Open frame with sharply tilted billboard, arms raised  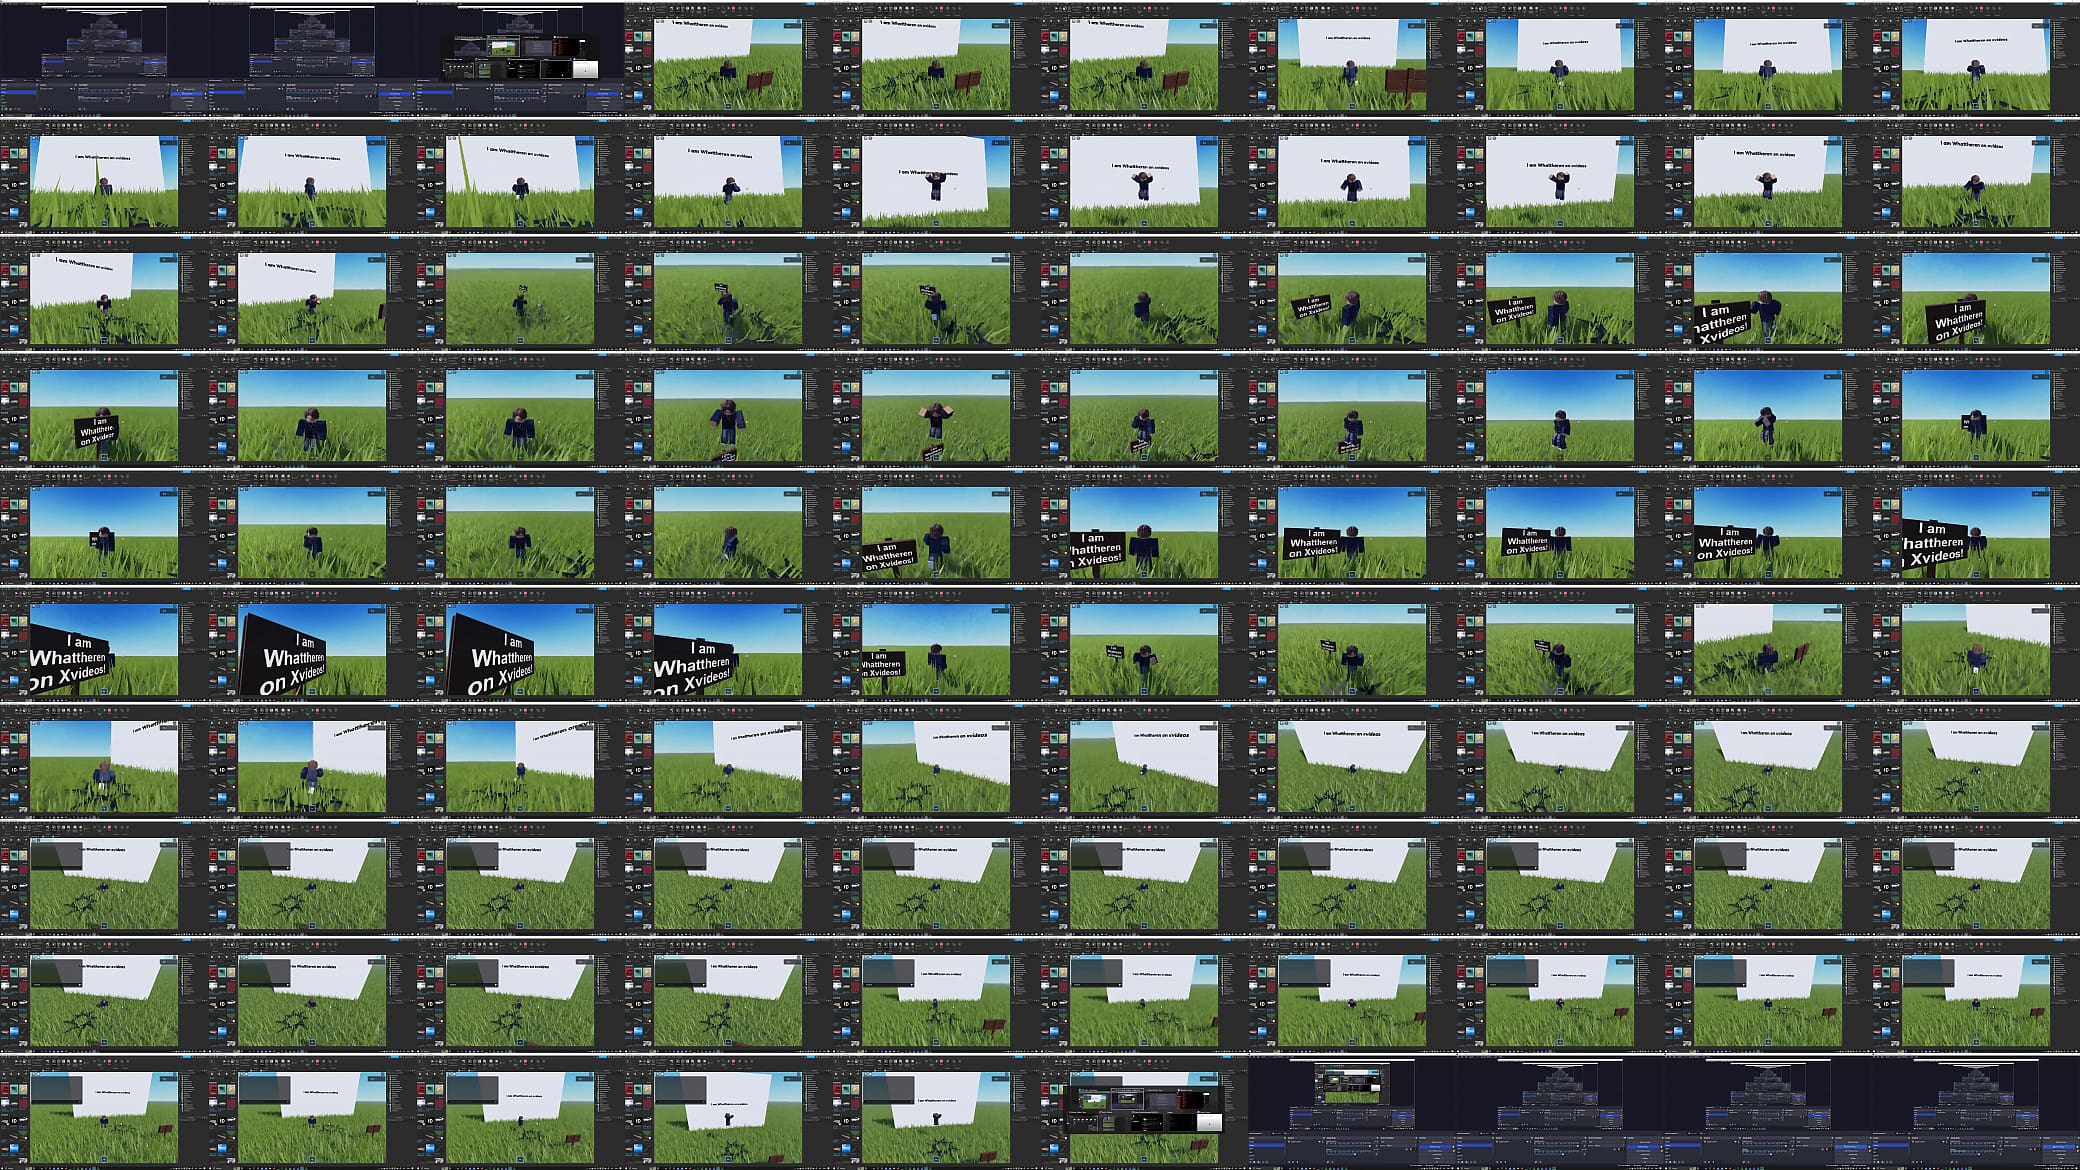[936, 174]
